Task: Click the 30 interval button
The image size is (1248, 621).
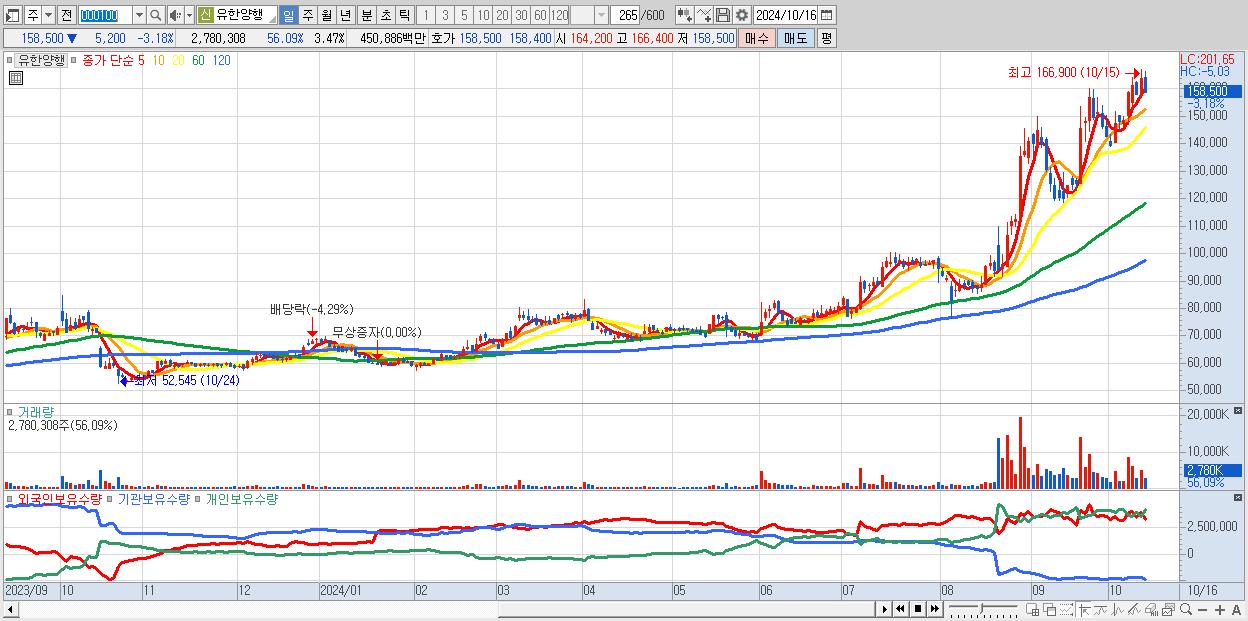Action: (521, 15)
